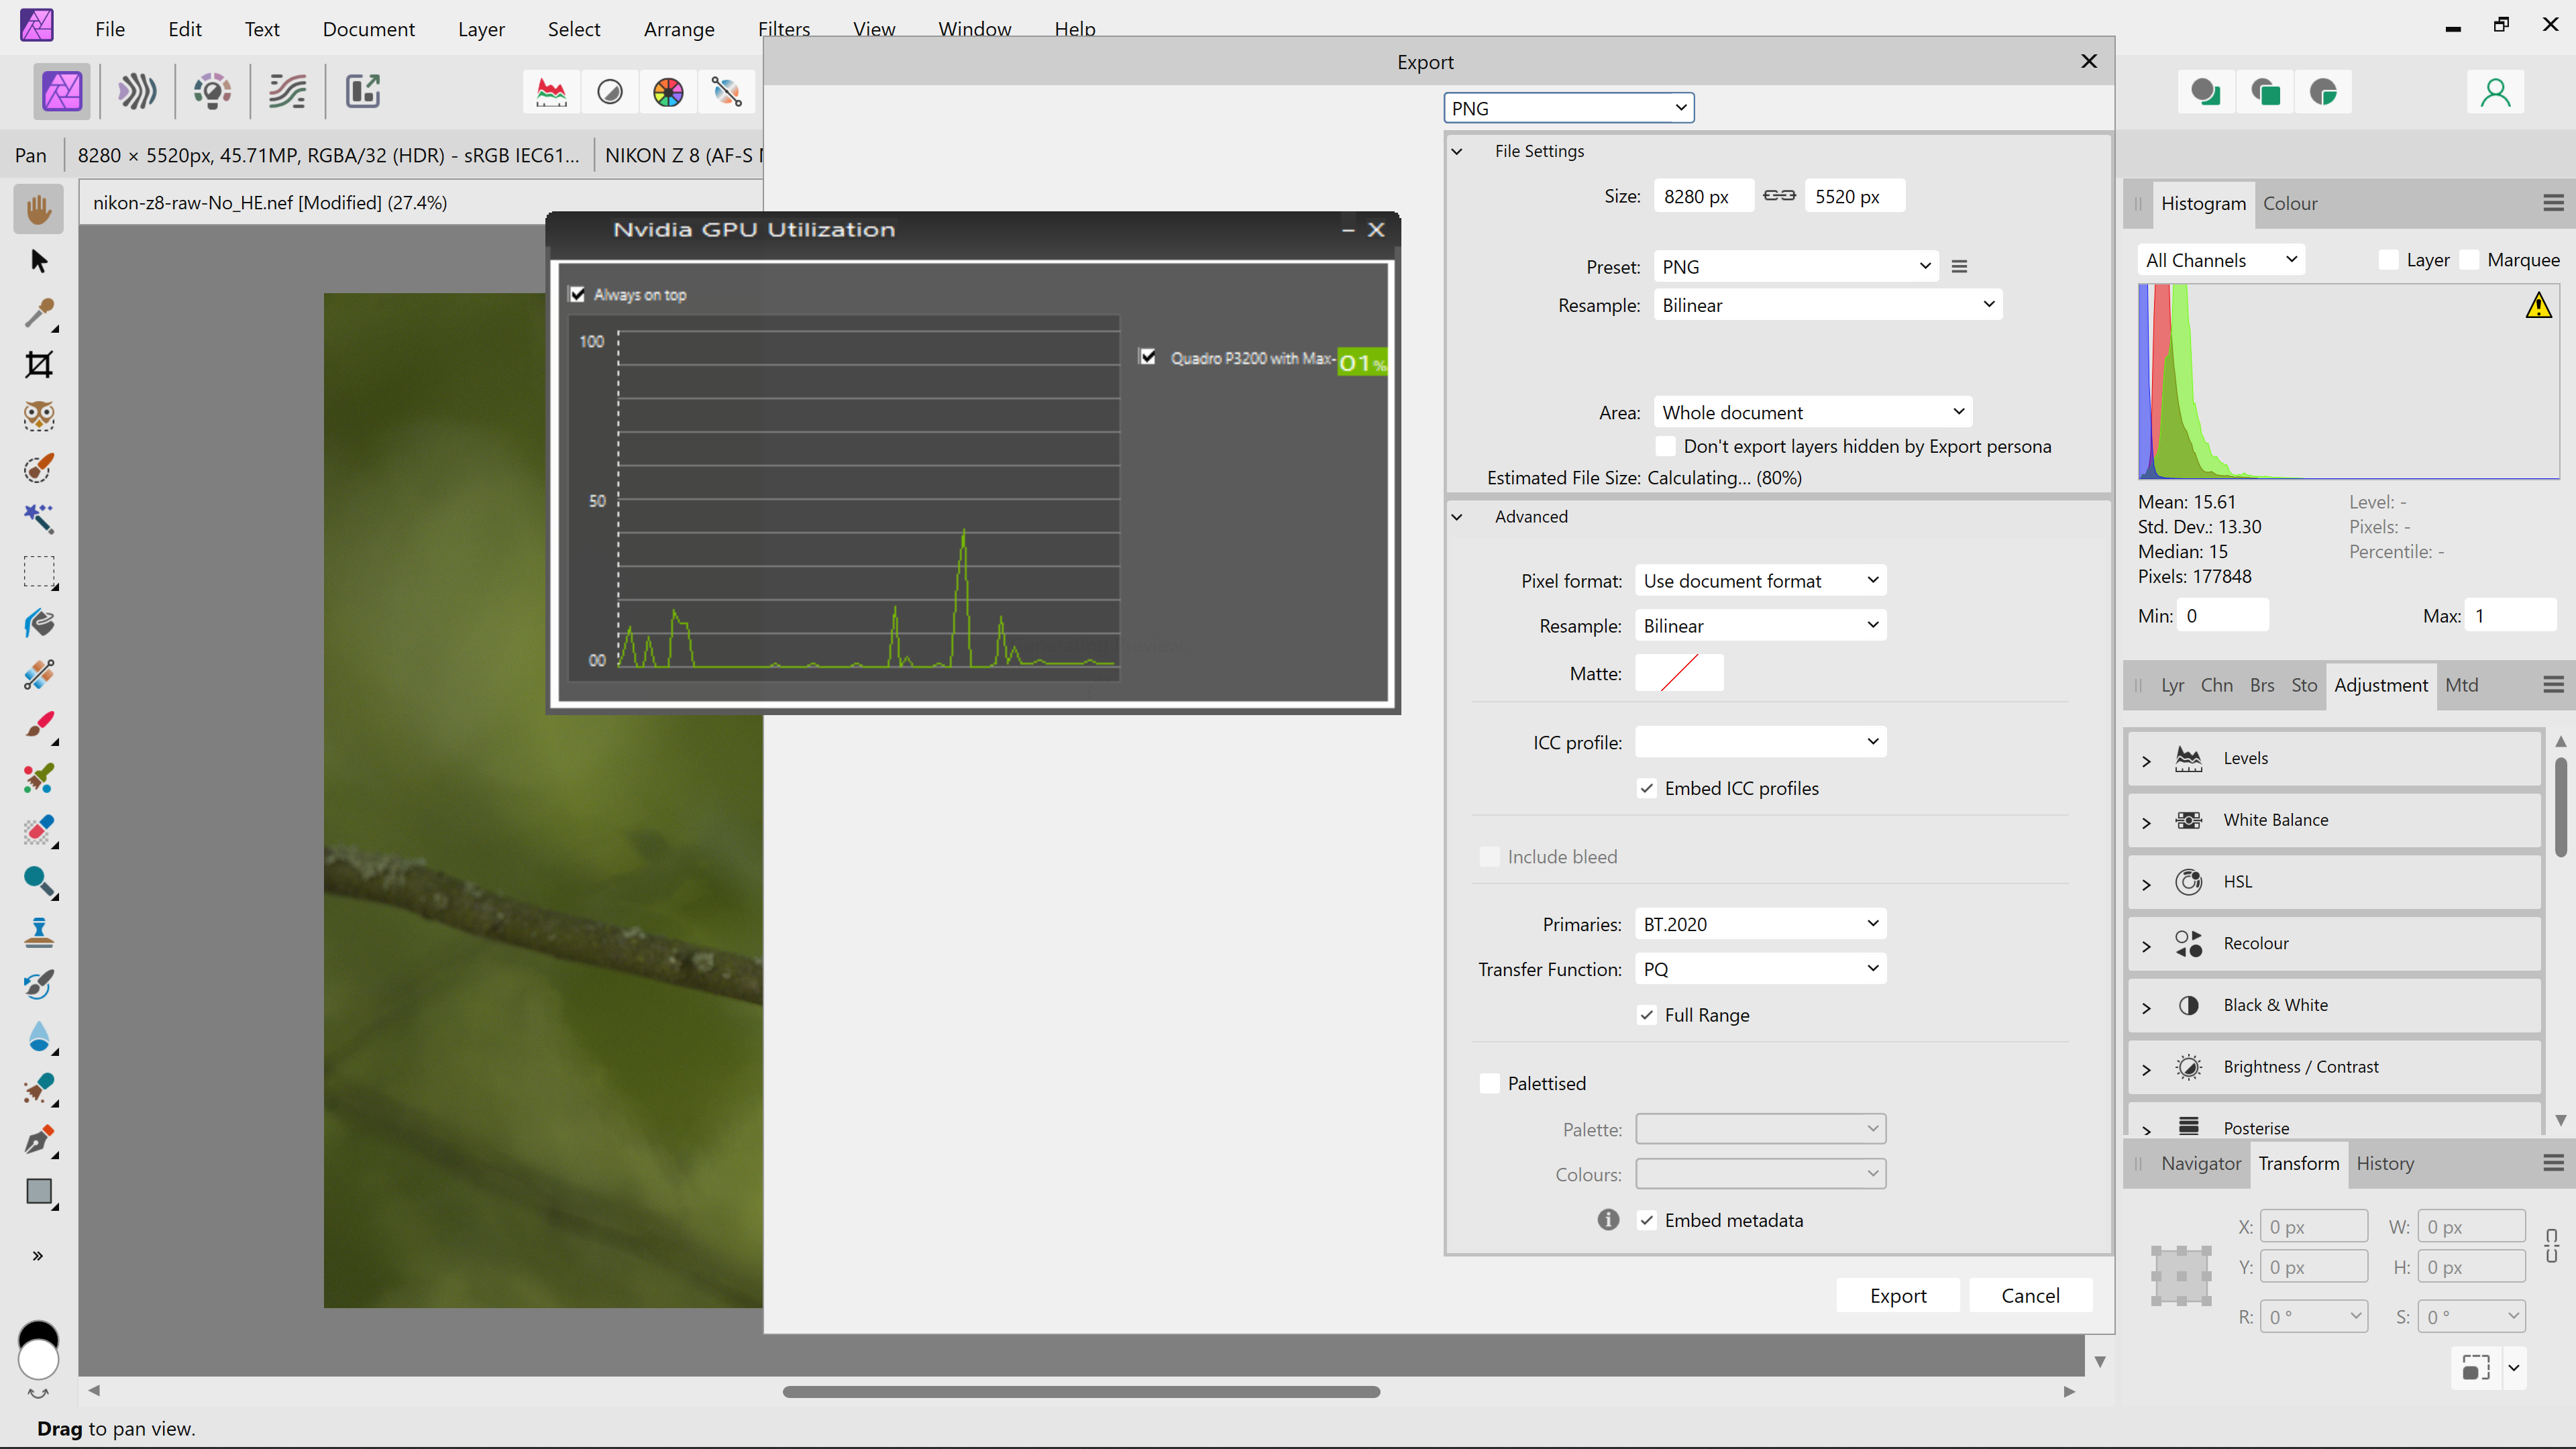Click the histogram Min value field
2576x1449 pixels.
2223,616
